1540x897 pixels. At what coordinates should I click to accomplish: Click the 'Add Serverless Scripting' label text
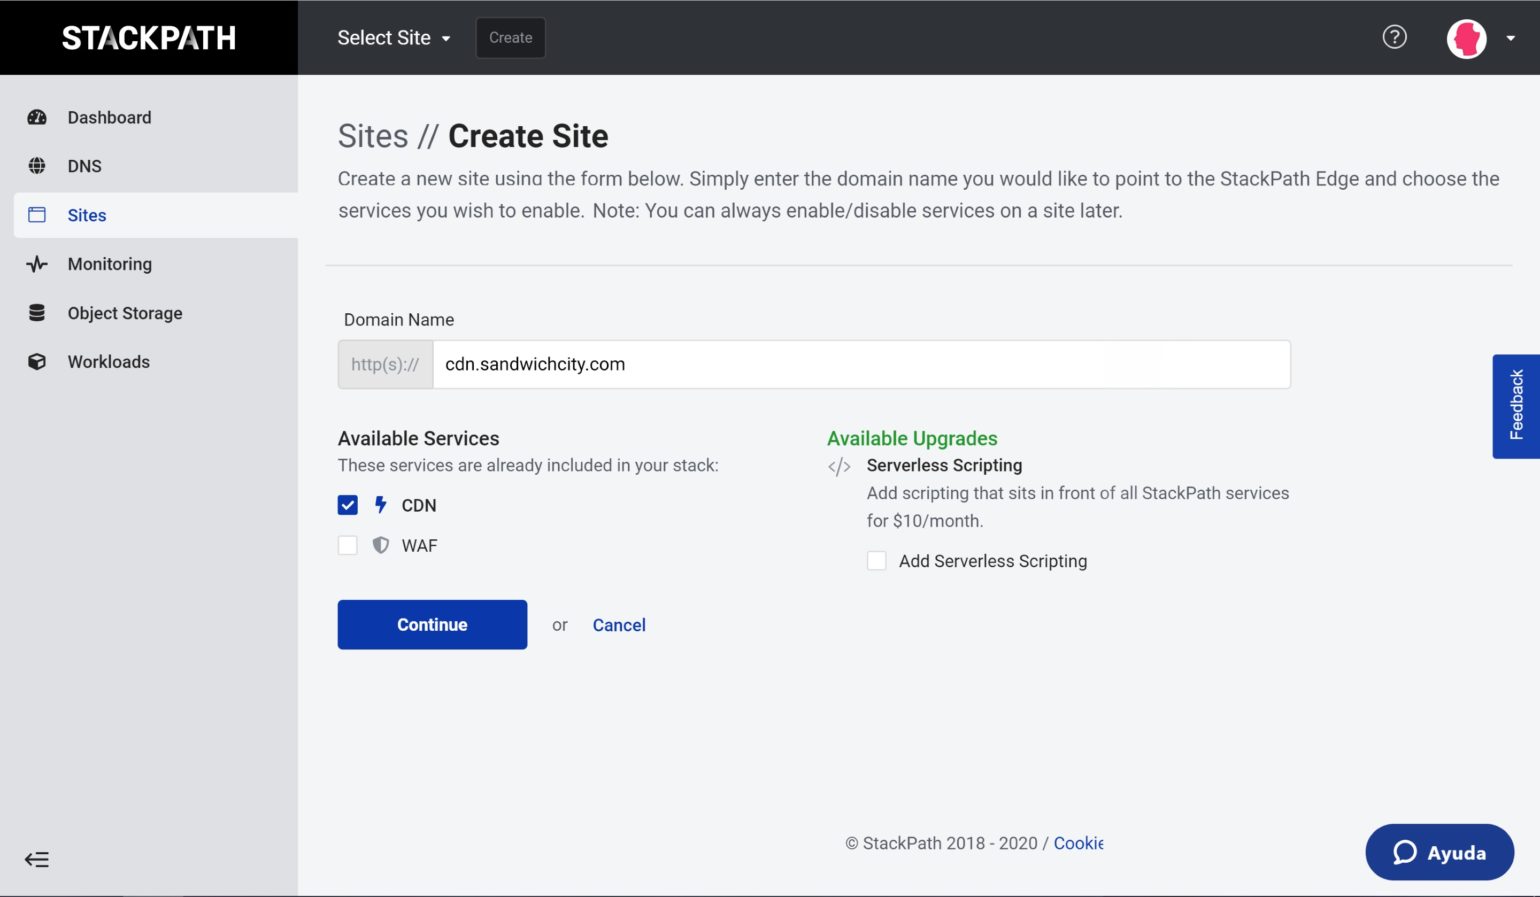tap(993, 561)
